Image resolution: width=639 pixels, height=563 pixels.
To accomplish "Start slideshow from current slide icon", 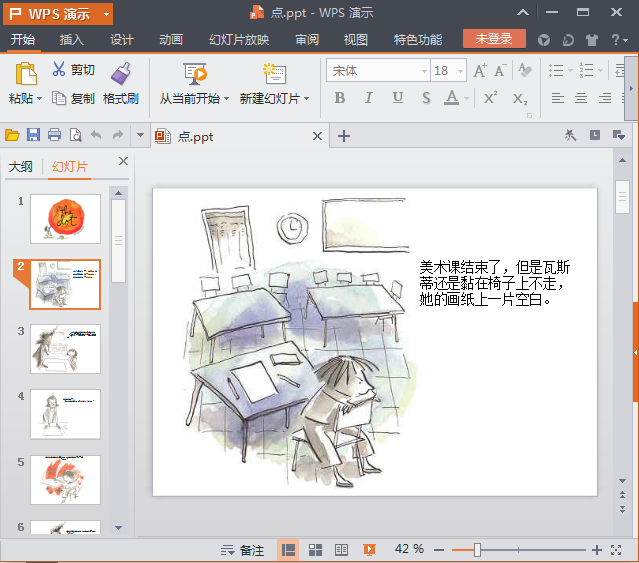I will point(195,74).
